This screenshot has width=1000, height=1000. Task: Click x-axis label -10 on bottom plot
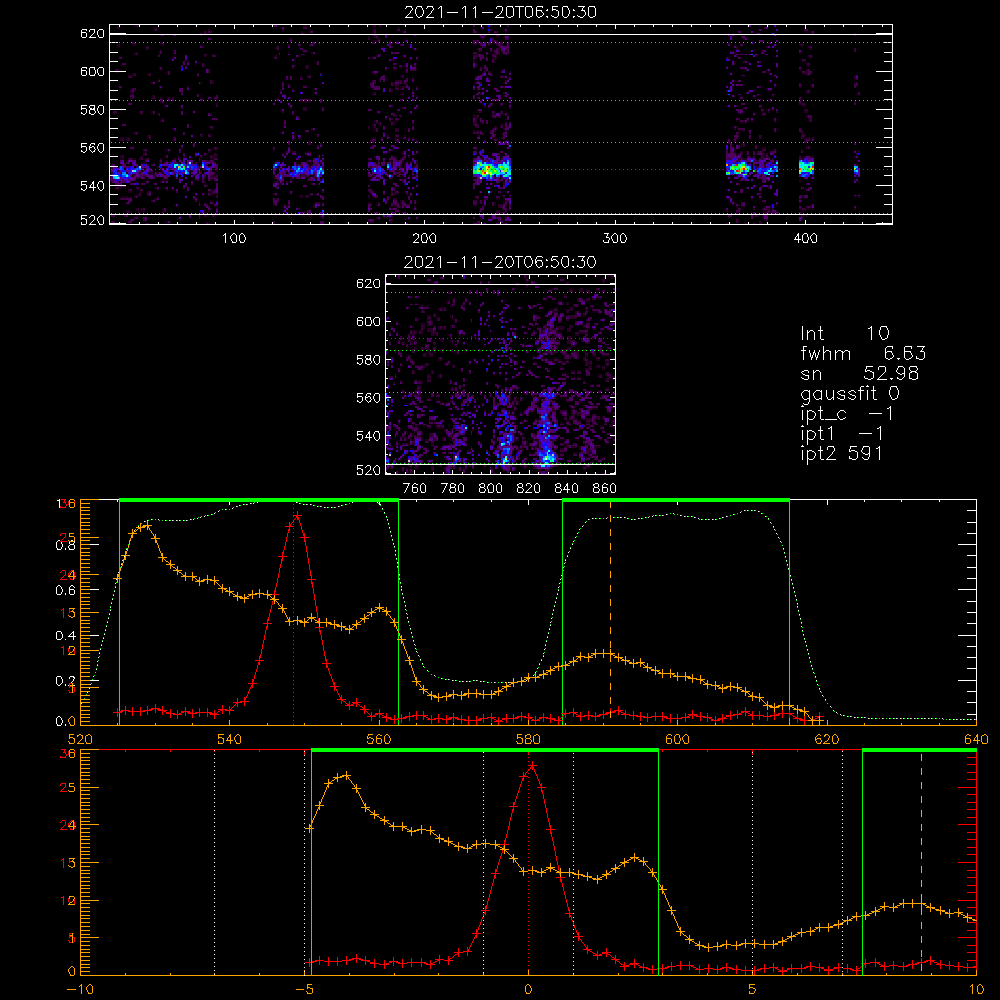[x=80, y=990]
